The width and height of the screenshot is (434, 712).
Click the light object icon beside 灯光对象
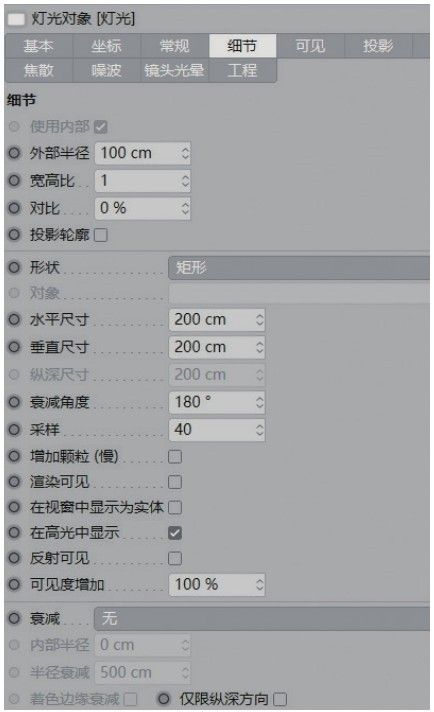coord(16,19)
